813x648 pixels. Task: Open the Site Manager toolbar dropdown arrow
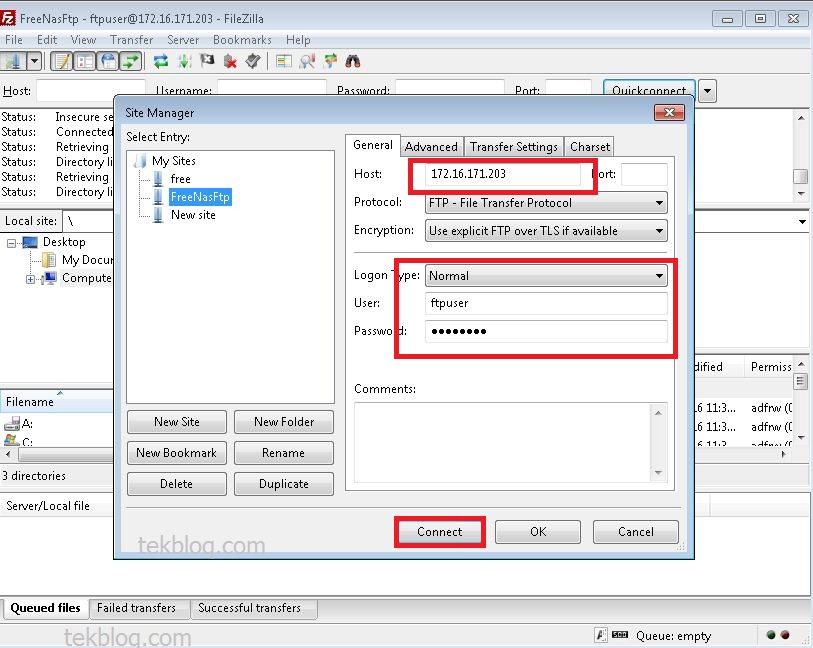34,61
